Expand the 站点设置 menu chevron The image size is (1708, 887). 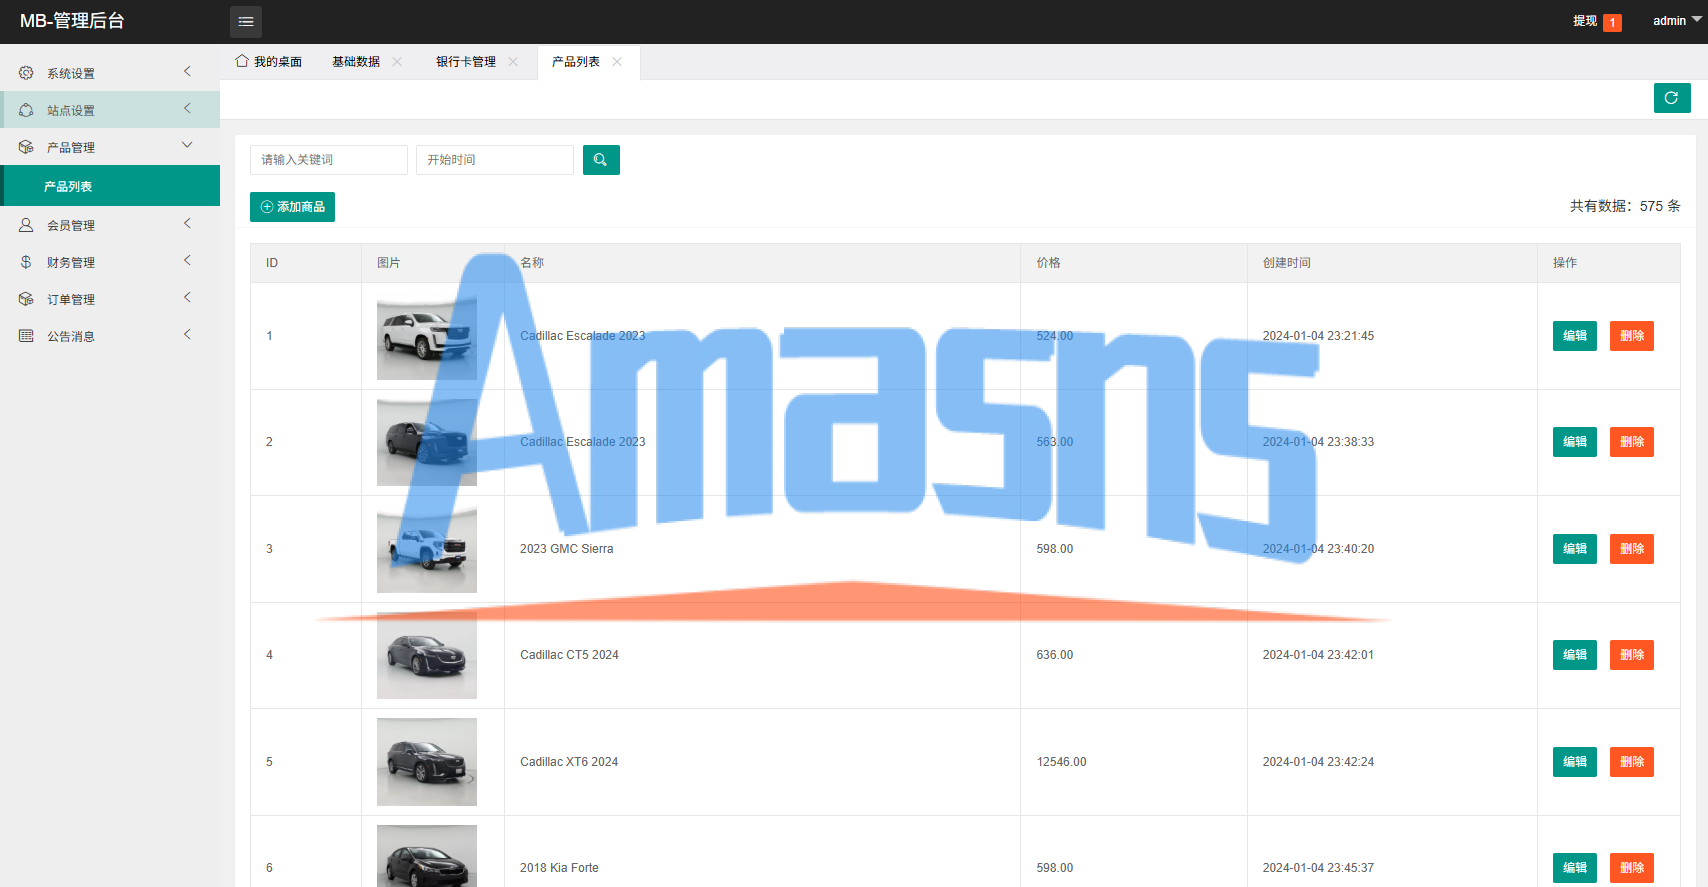pos(187,109)
